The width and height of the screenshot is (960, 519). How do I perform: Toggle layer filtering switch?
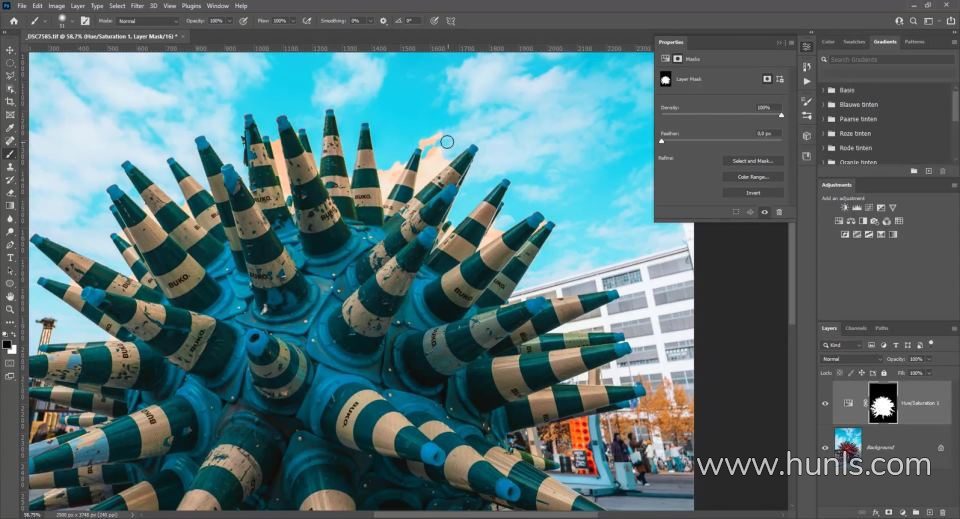click(931, 344)
